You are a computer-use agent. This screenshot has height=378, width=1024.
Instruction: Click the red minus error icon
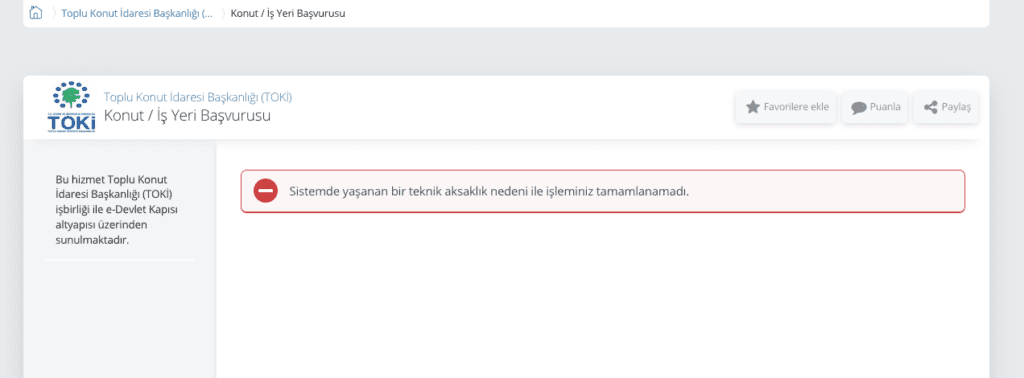pyautogui.click(x=266, y=191)
